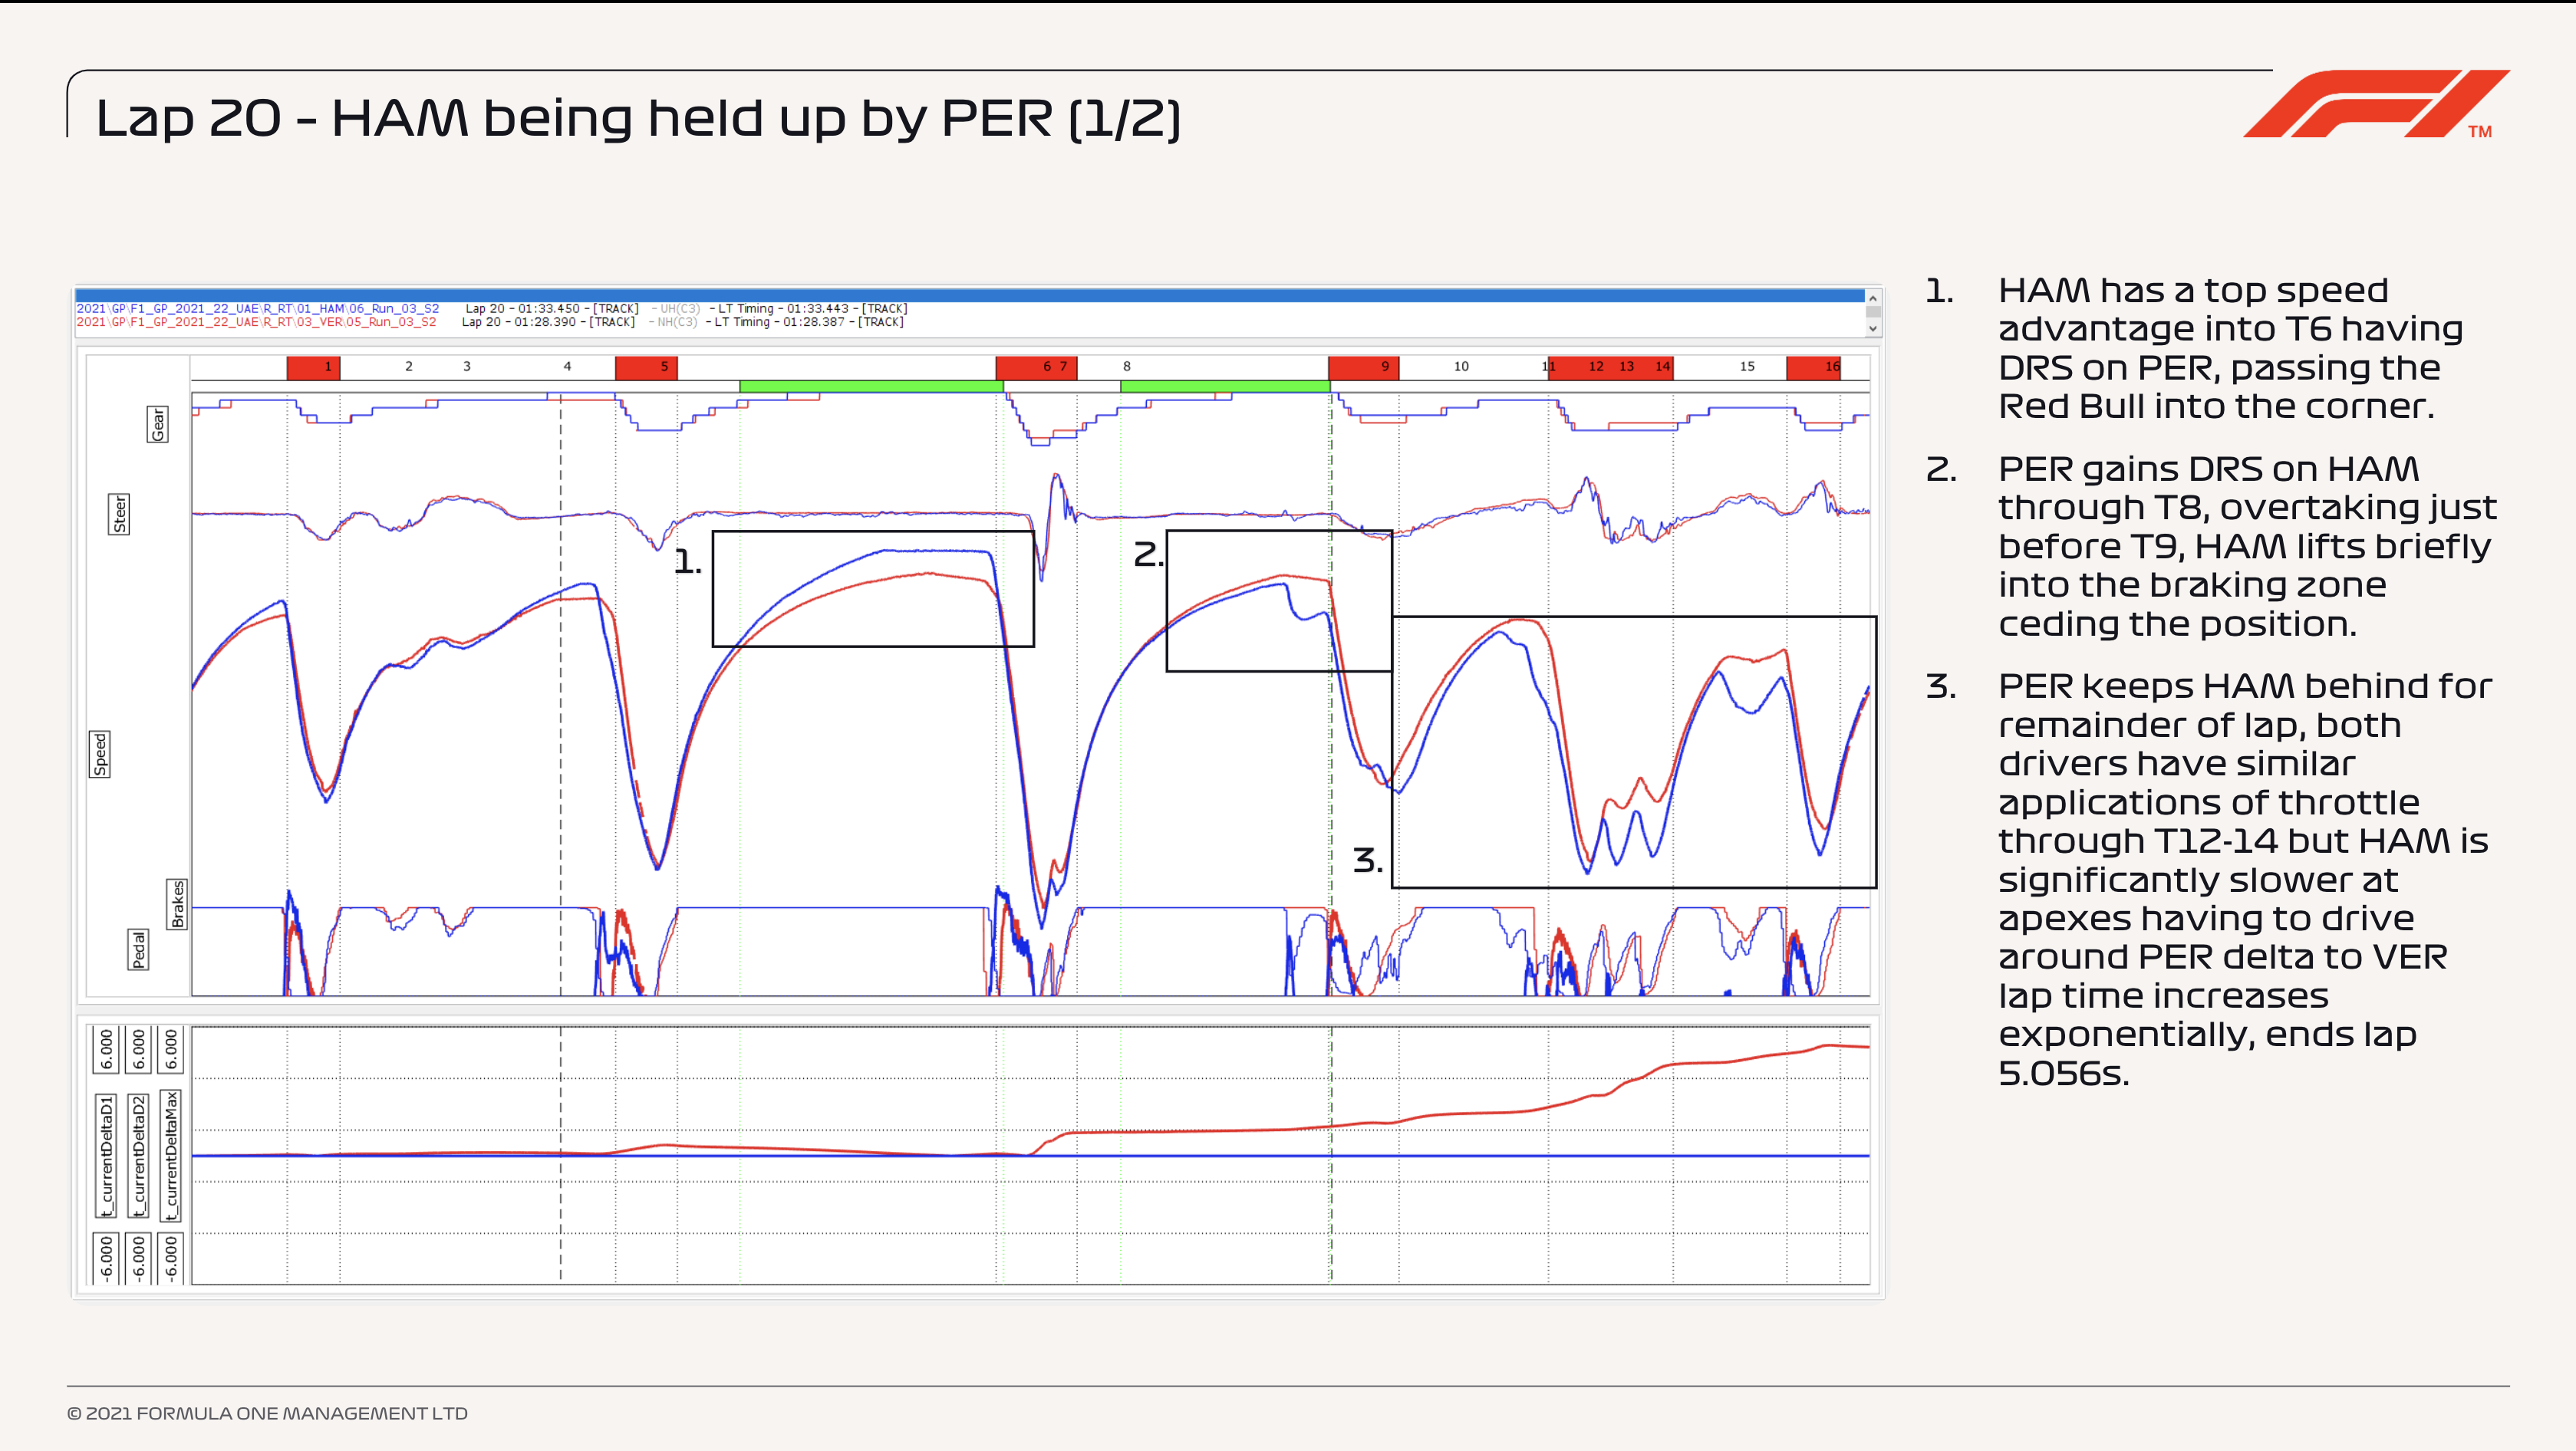Screen dimensions: 2576x1451
Task: Select the t_currentDeltaD2 channel label
Action: tap(138, 1155)
